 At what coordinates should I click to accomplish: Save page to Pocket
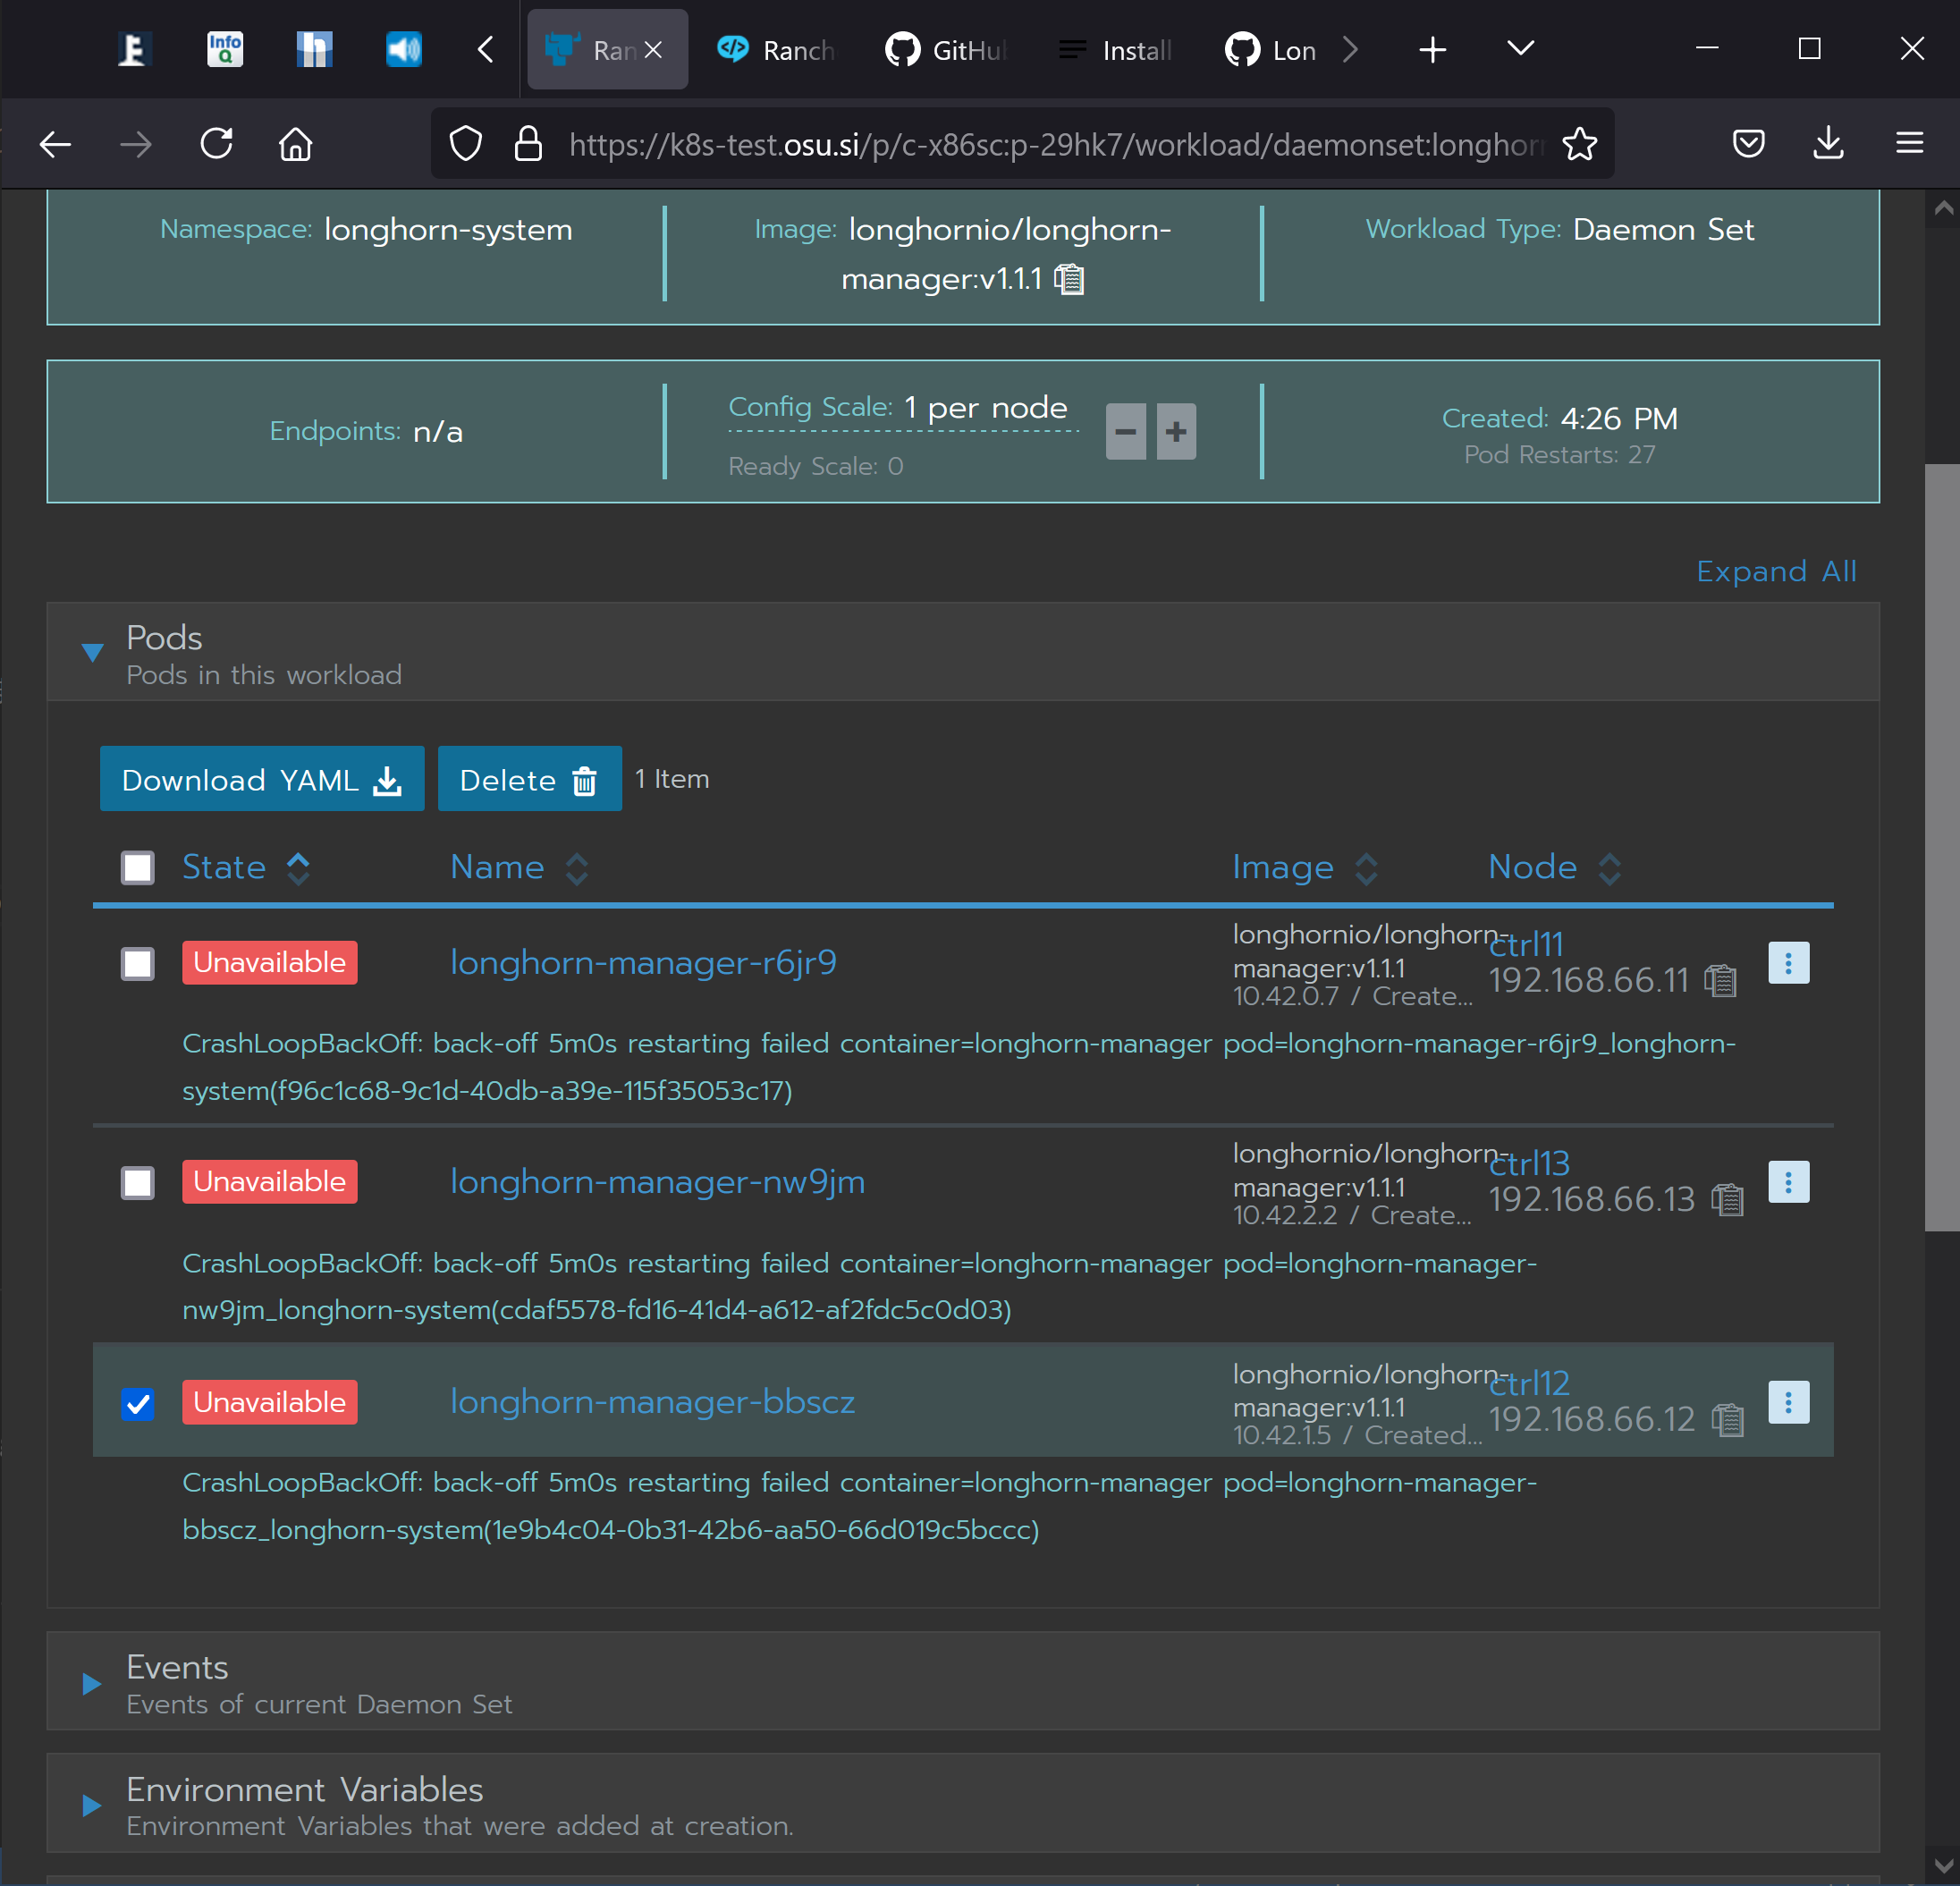pyautogui.click(x=1748, y=145)
